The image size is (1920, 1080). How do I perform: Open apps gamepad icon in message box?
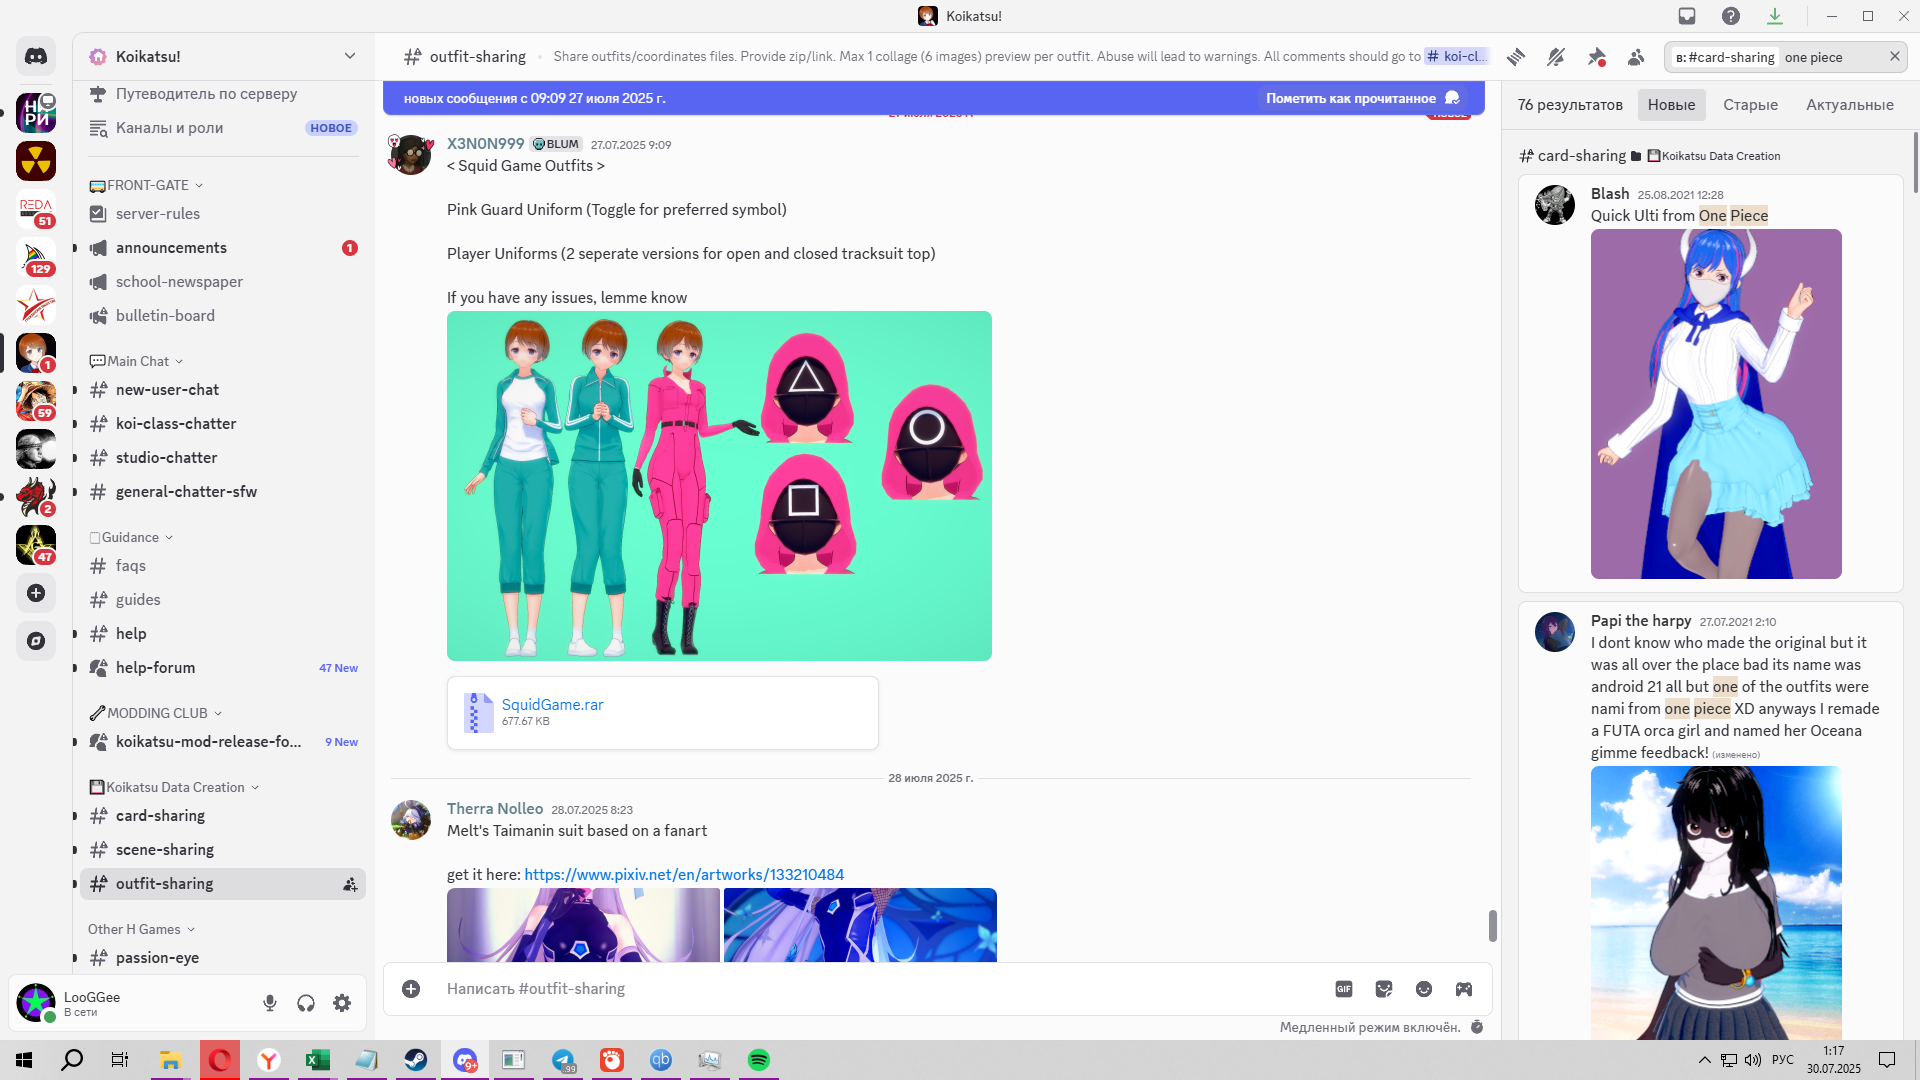pyautogui.click(x=1464, y=989)
